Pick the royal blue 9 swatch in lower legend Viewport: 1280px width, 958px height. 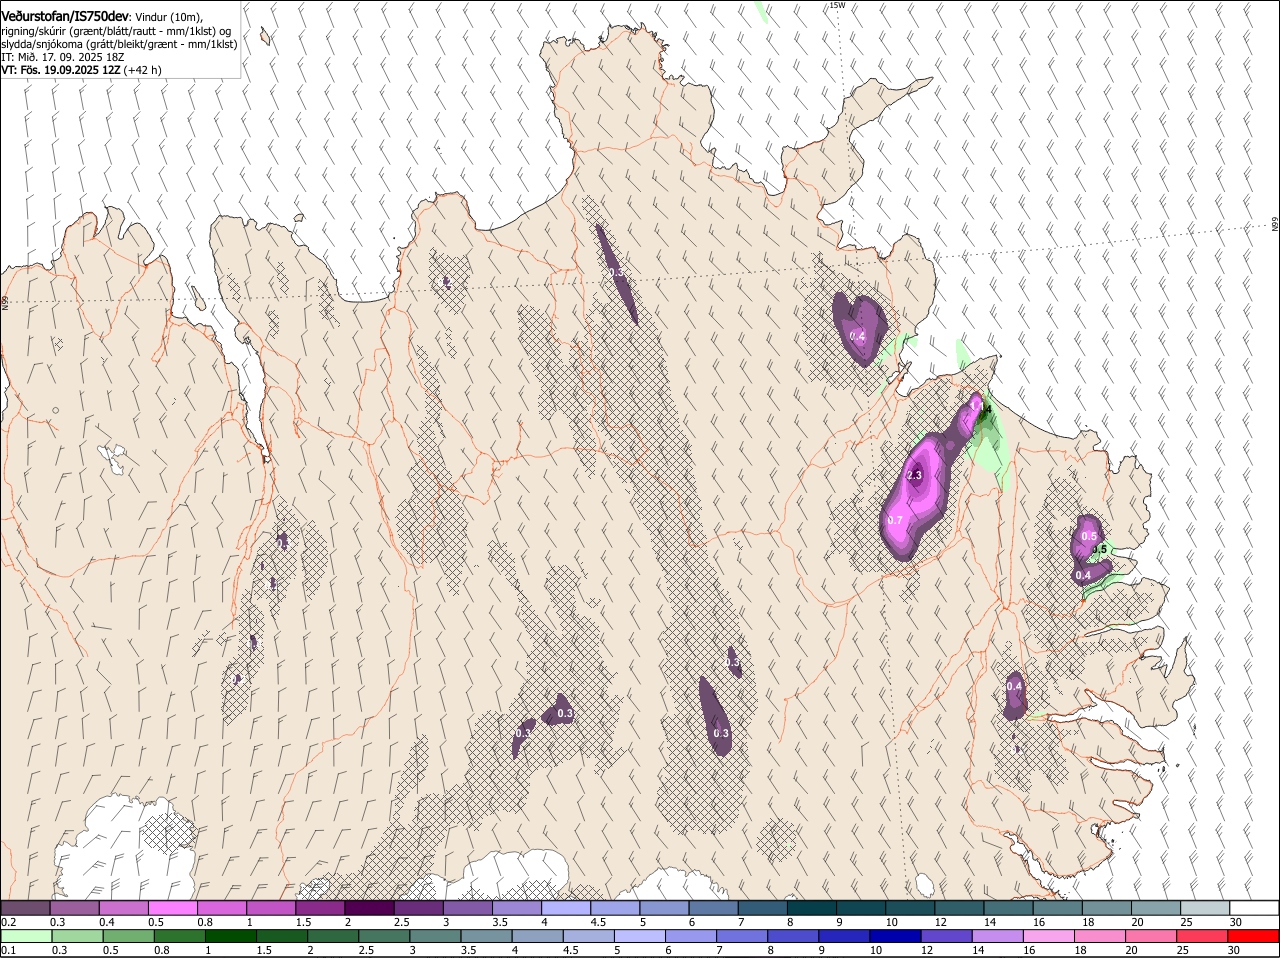click(x=844, y=937)
